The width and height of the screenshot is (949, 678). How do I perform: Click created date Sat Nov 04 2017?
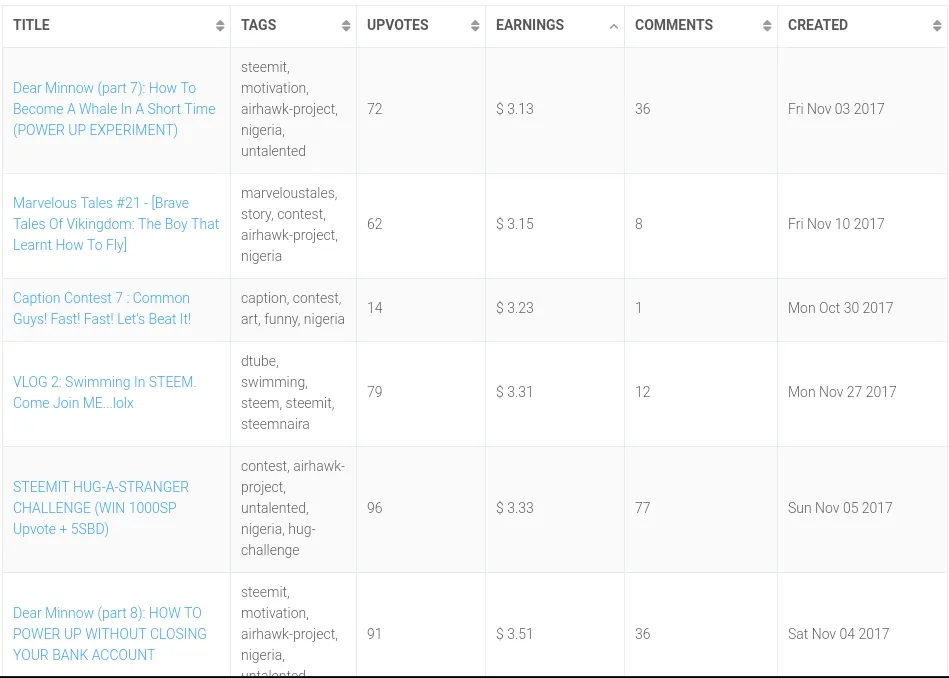(x=838, y=634)
